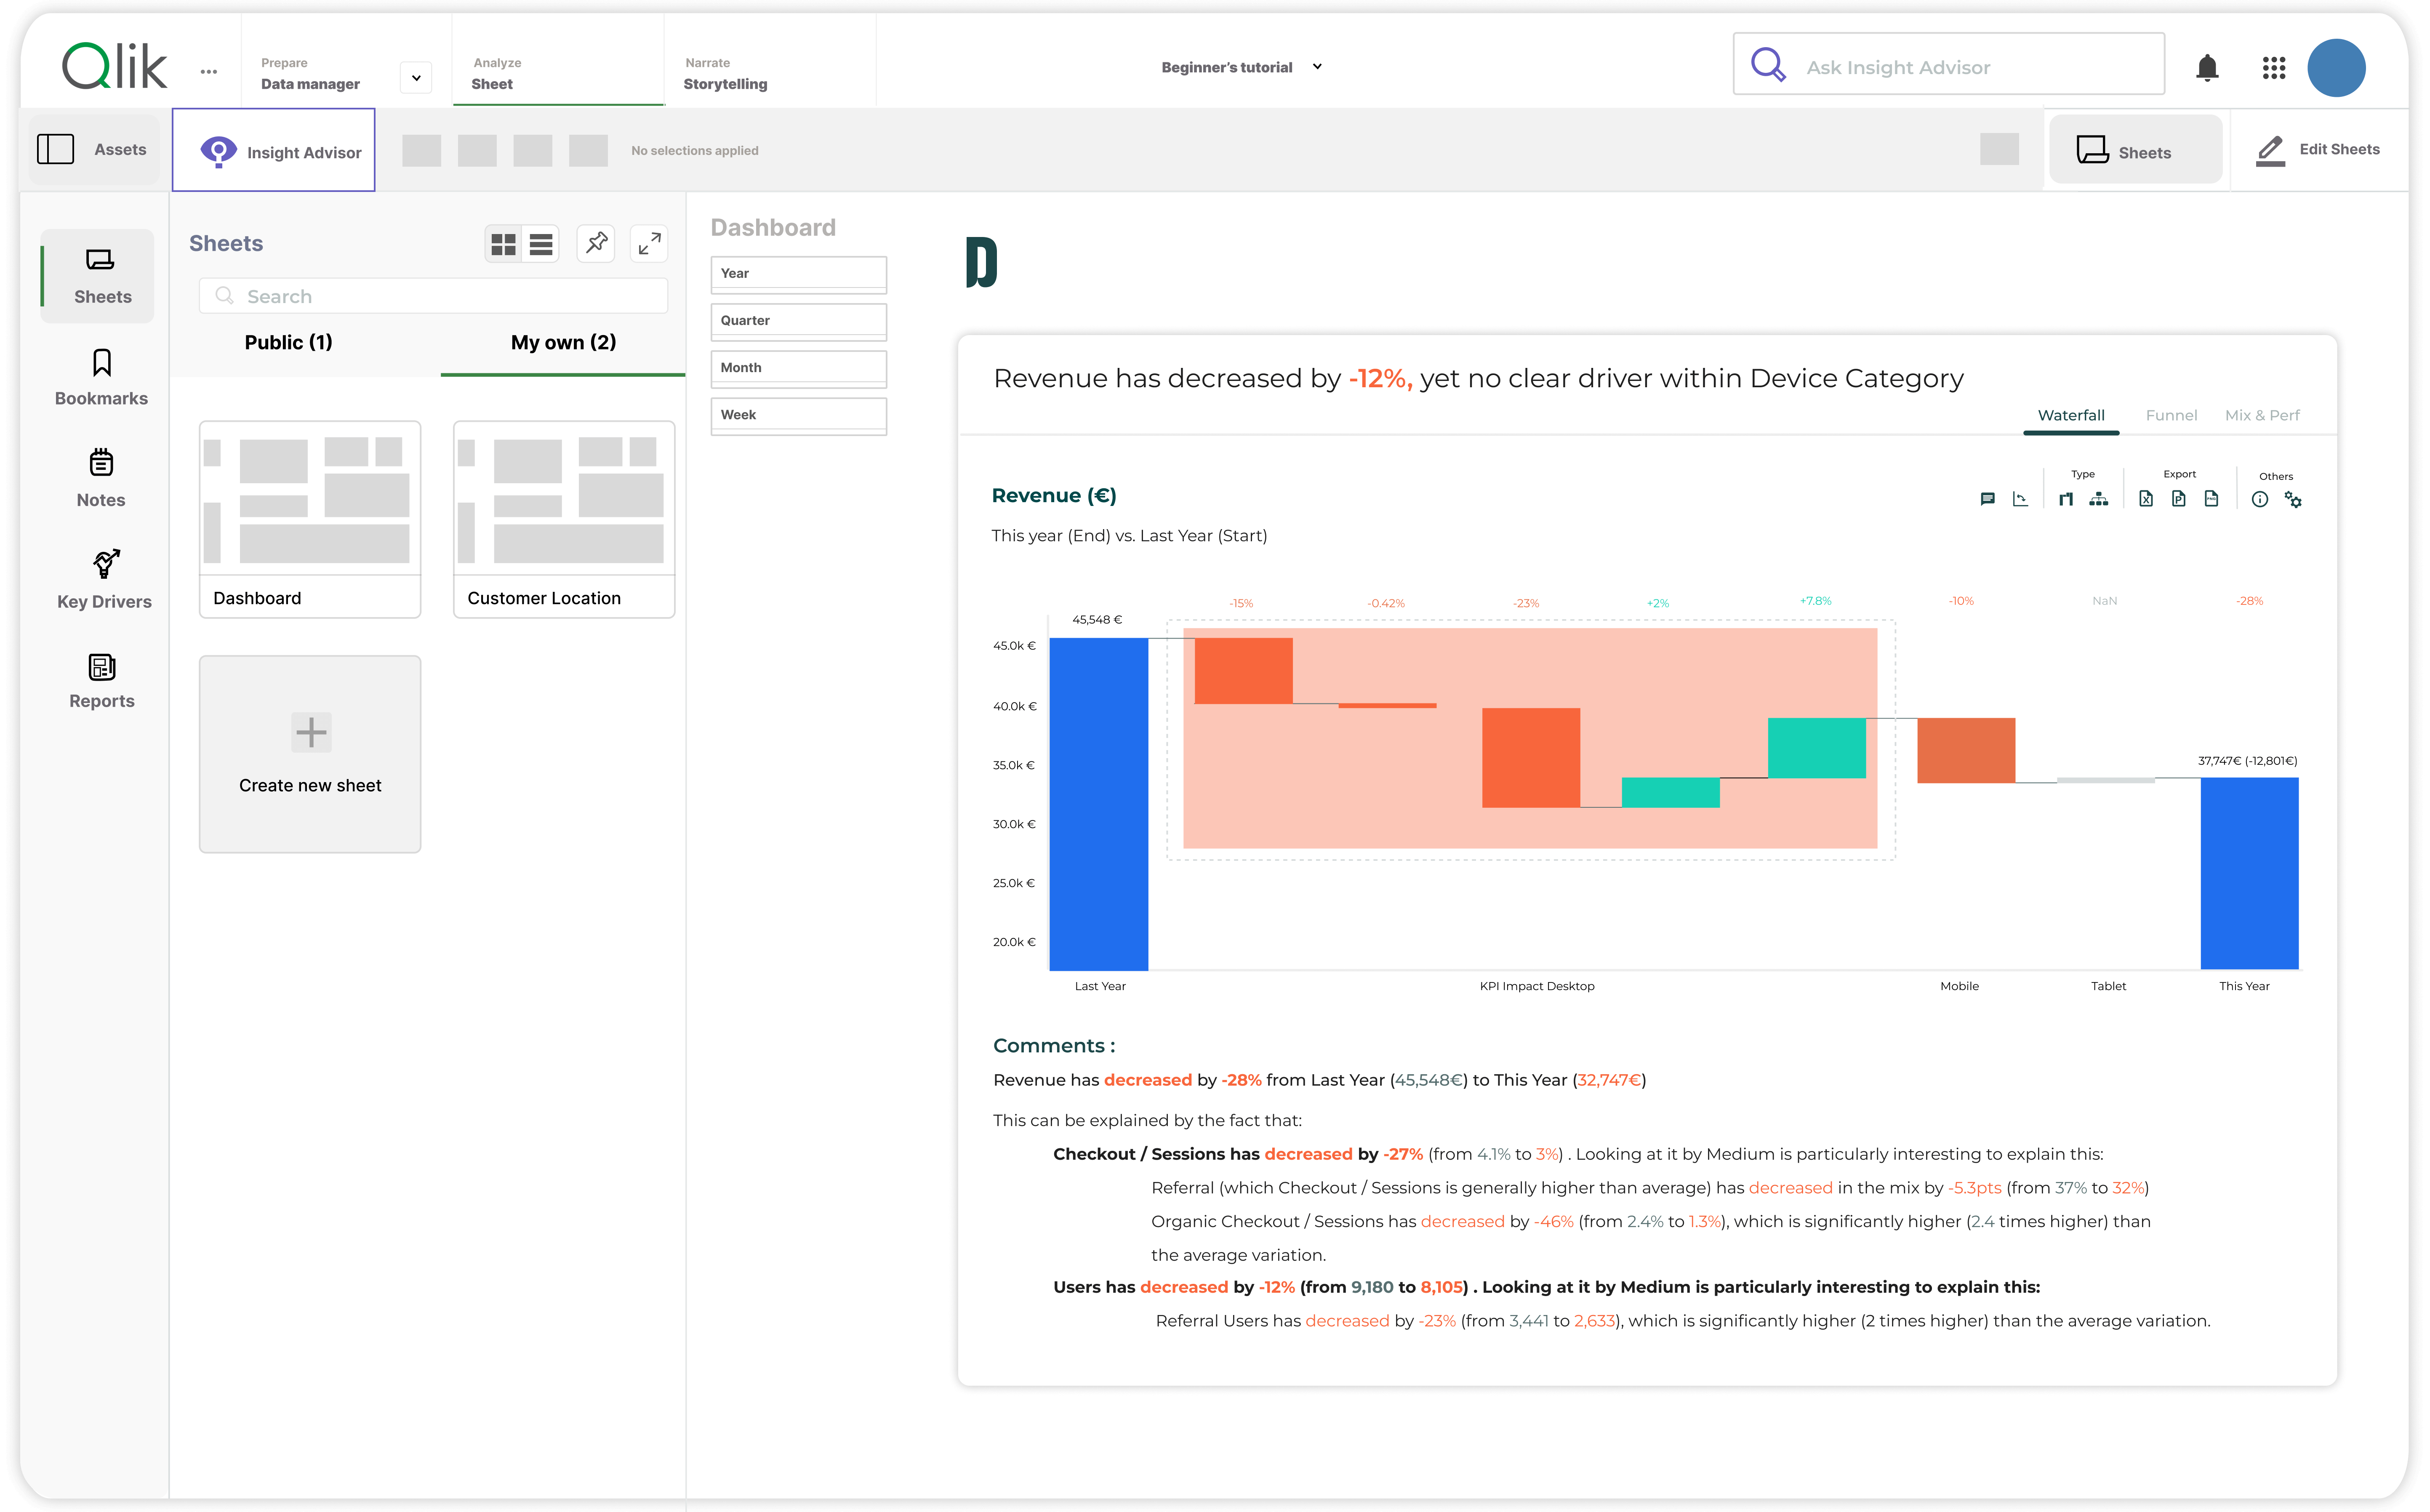Switch sheets panel to grid view
This screenshot has width=2430, height=1512.
coord(503,244)
